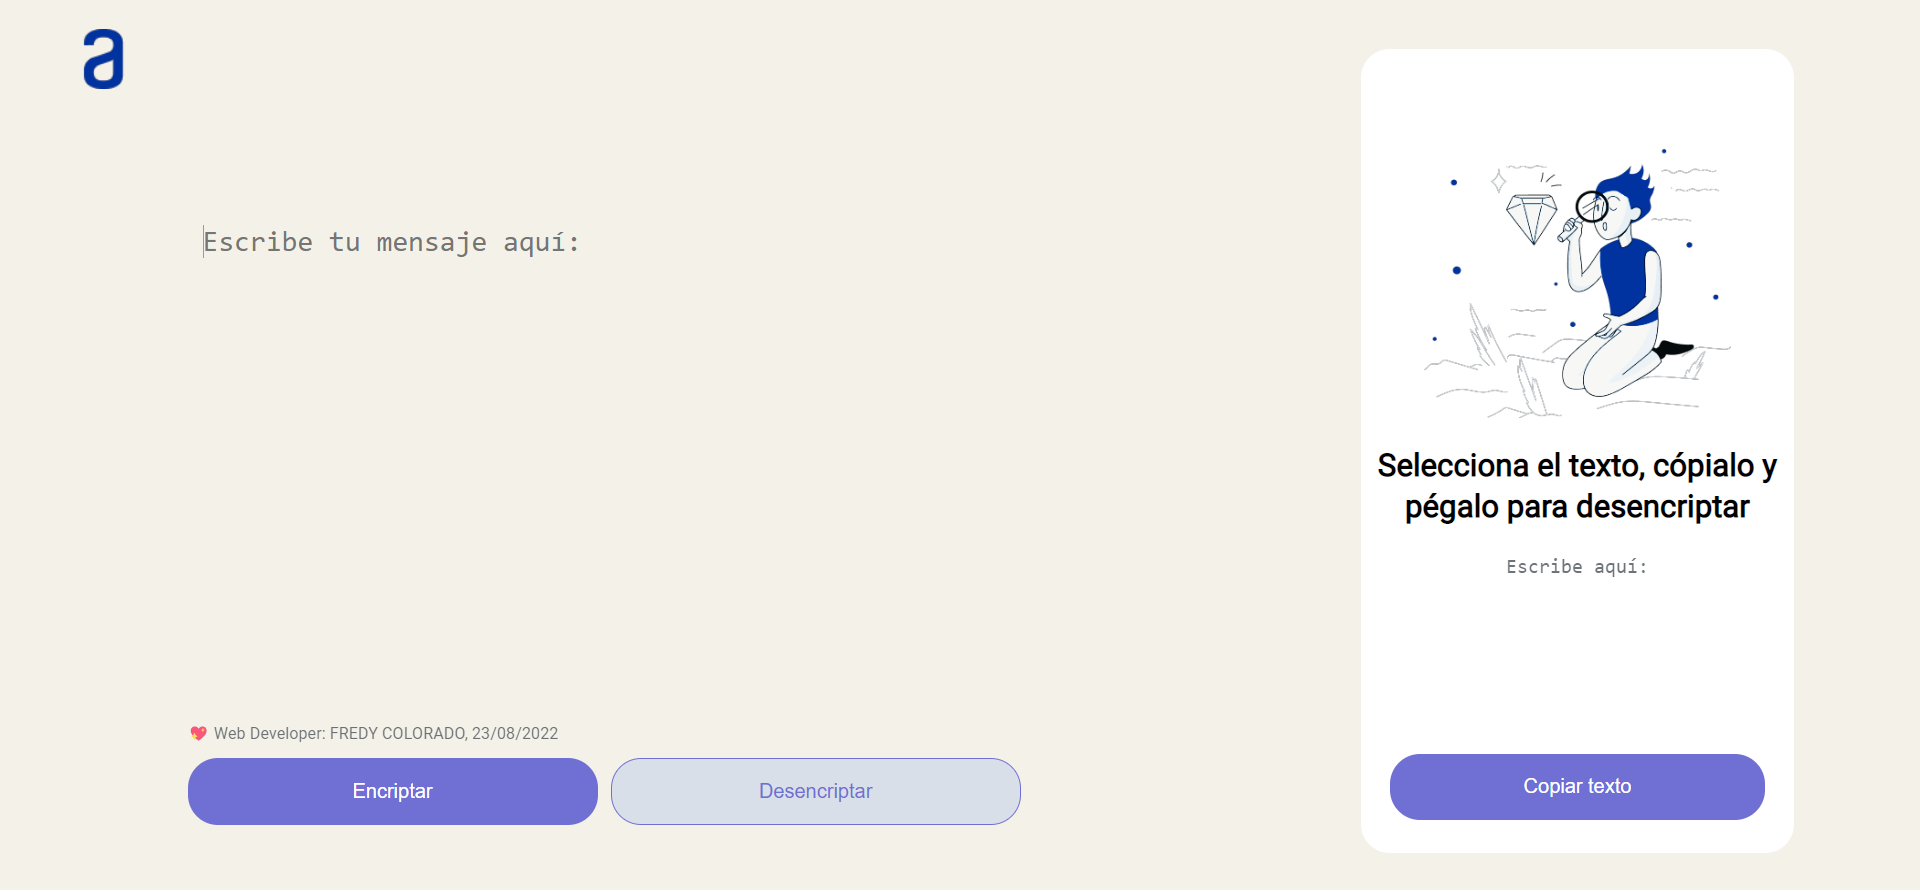Click the sketched plant left of the person
This screenshot has height=892, width=1920.
[x=1486, y=337]
